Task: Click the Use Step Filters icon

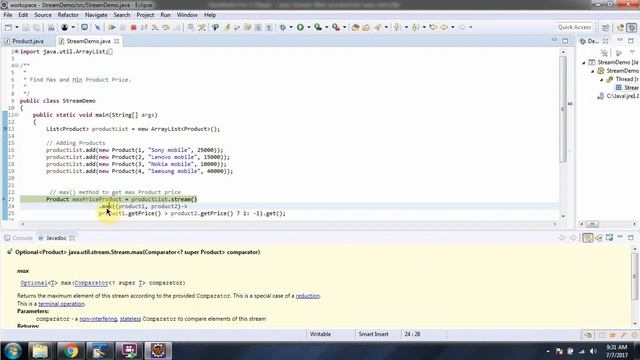Action: pyautogui.click(x=202, y=27)
